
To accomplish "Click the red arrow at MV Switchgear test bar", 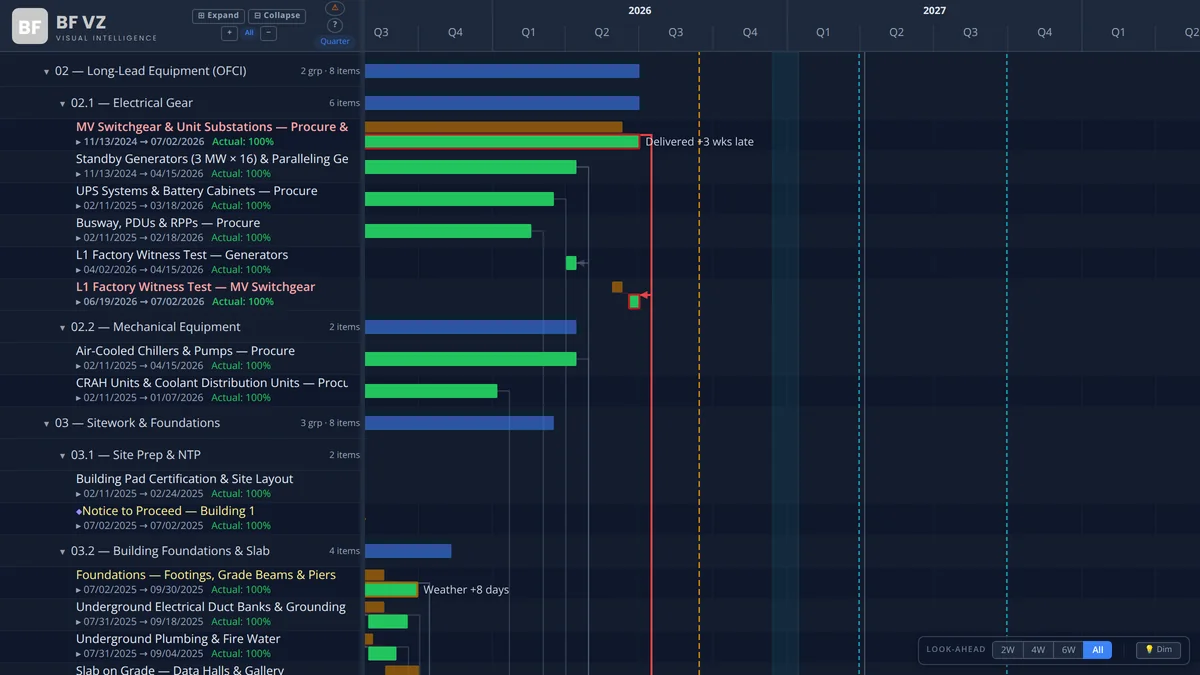I will (646, 295).
